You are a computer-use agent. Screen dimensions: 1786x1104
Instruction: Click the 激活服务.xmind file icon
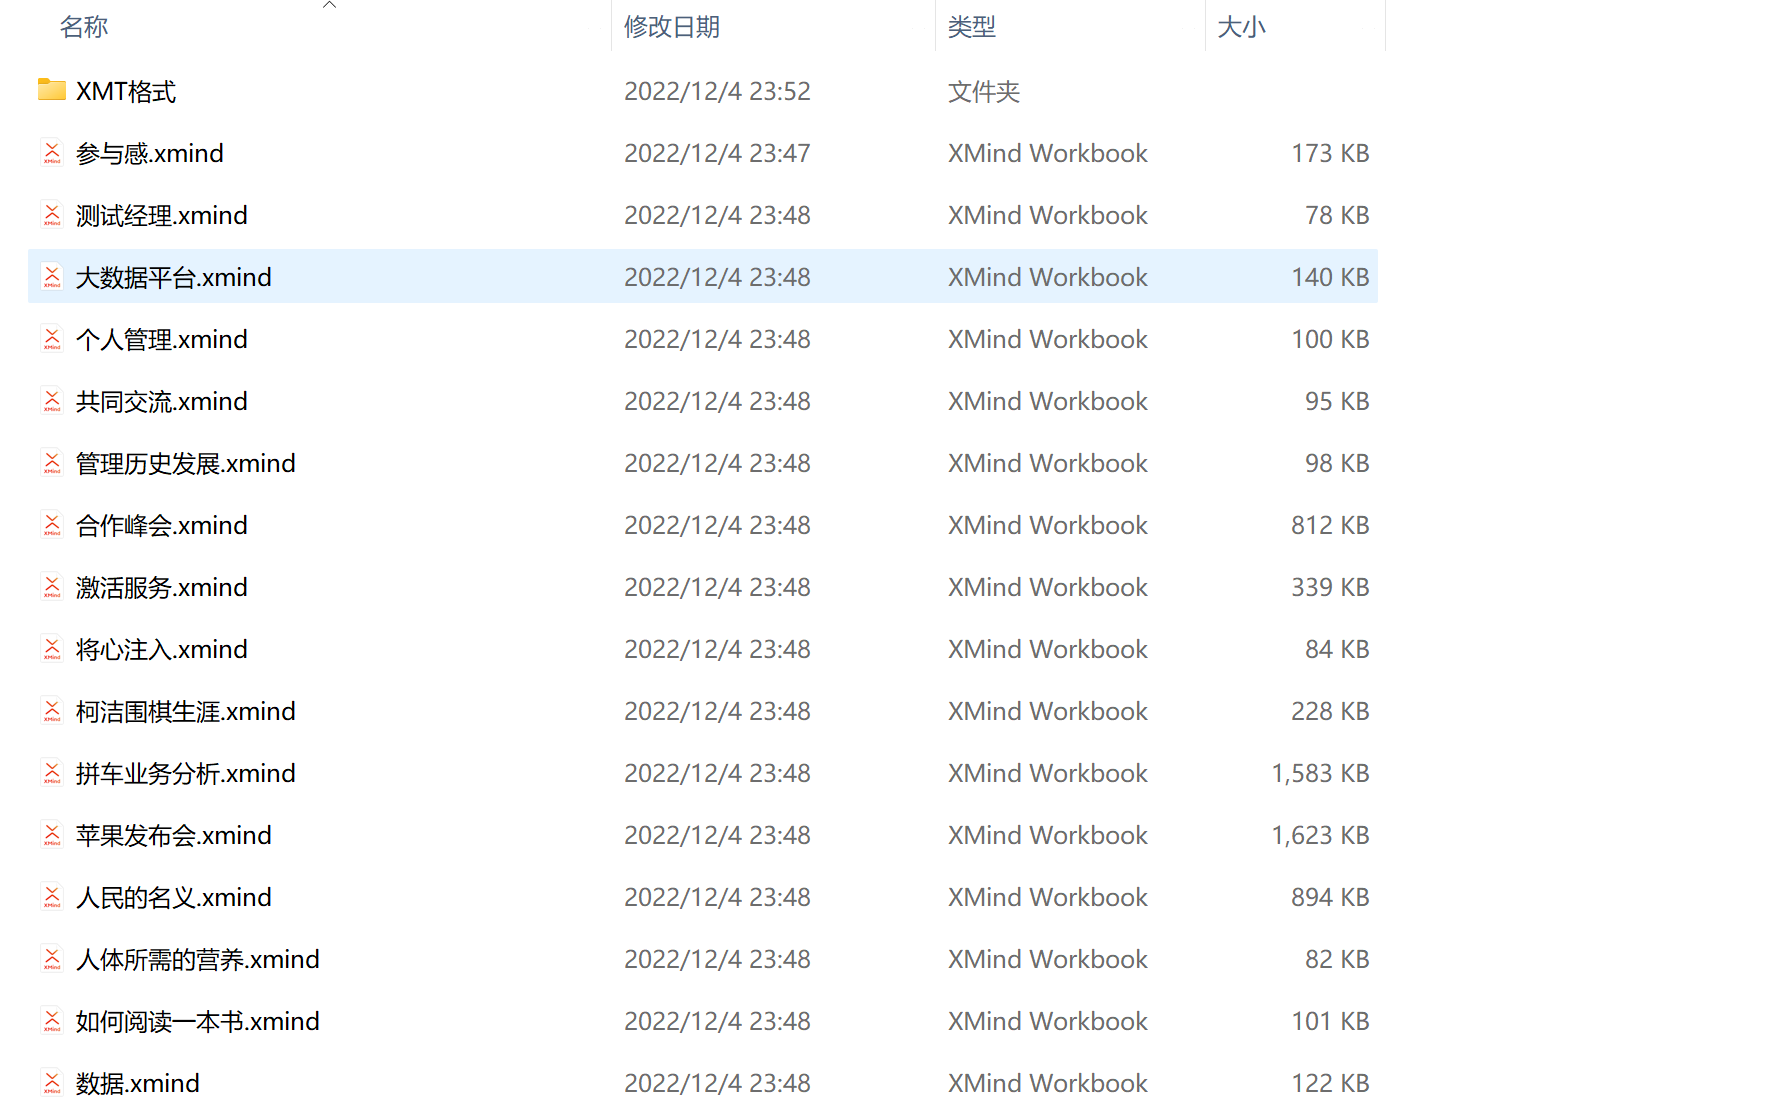coord(52,587)
